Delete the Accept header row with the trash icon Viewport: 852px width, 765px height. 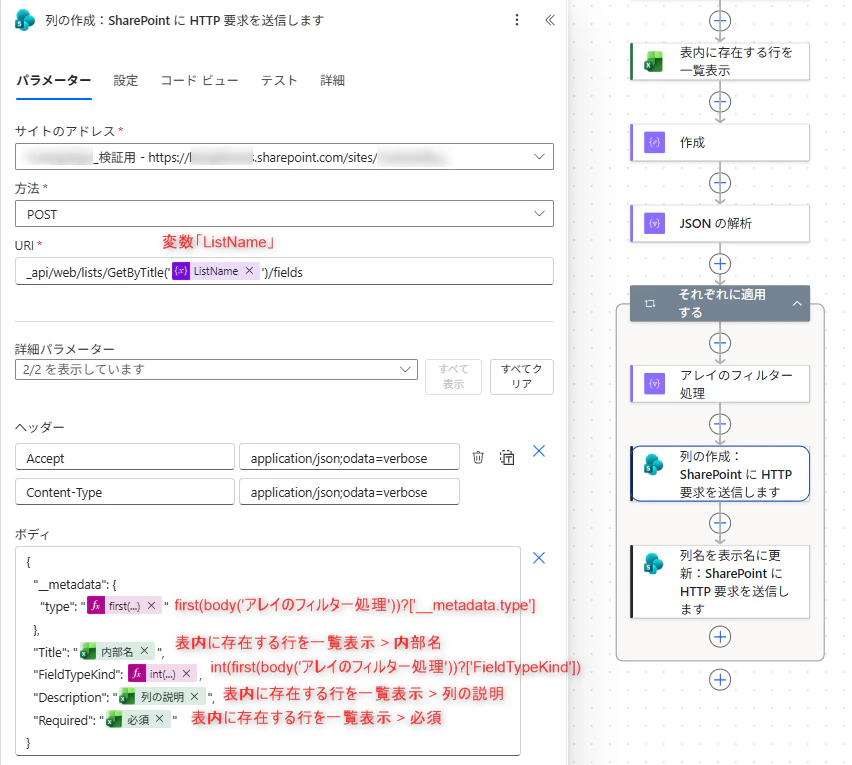(478, 457)
